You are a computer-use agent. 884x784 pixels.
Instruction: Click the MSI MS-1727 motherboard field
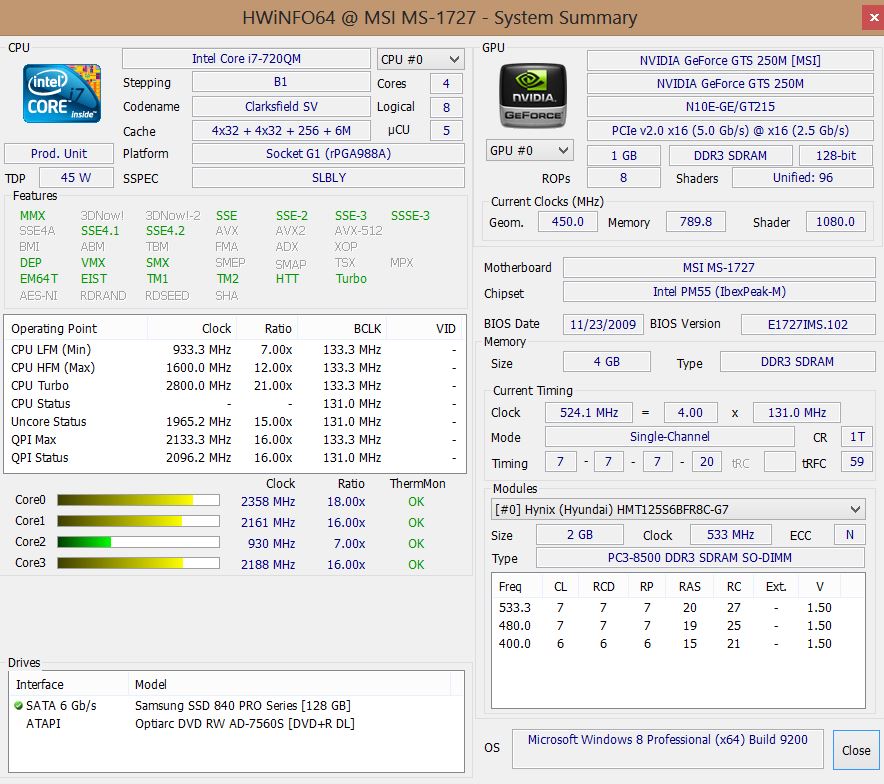pyautogui.click(x=719, y=267)
